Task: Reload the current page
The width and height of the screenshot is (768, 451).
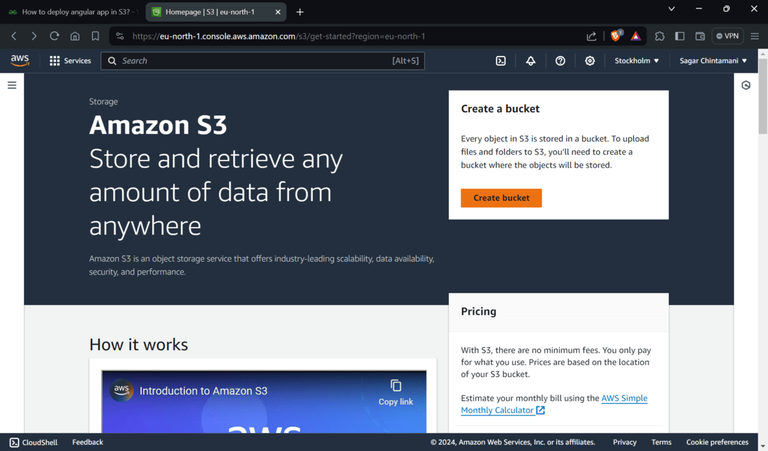Action: click(x=54, y=36)
